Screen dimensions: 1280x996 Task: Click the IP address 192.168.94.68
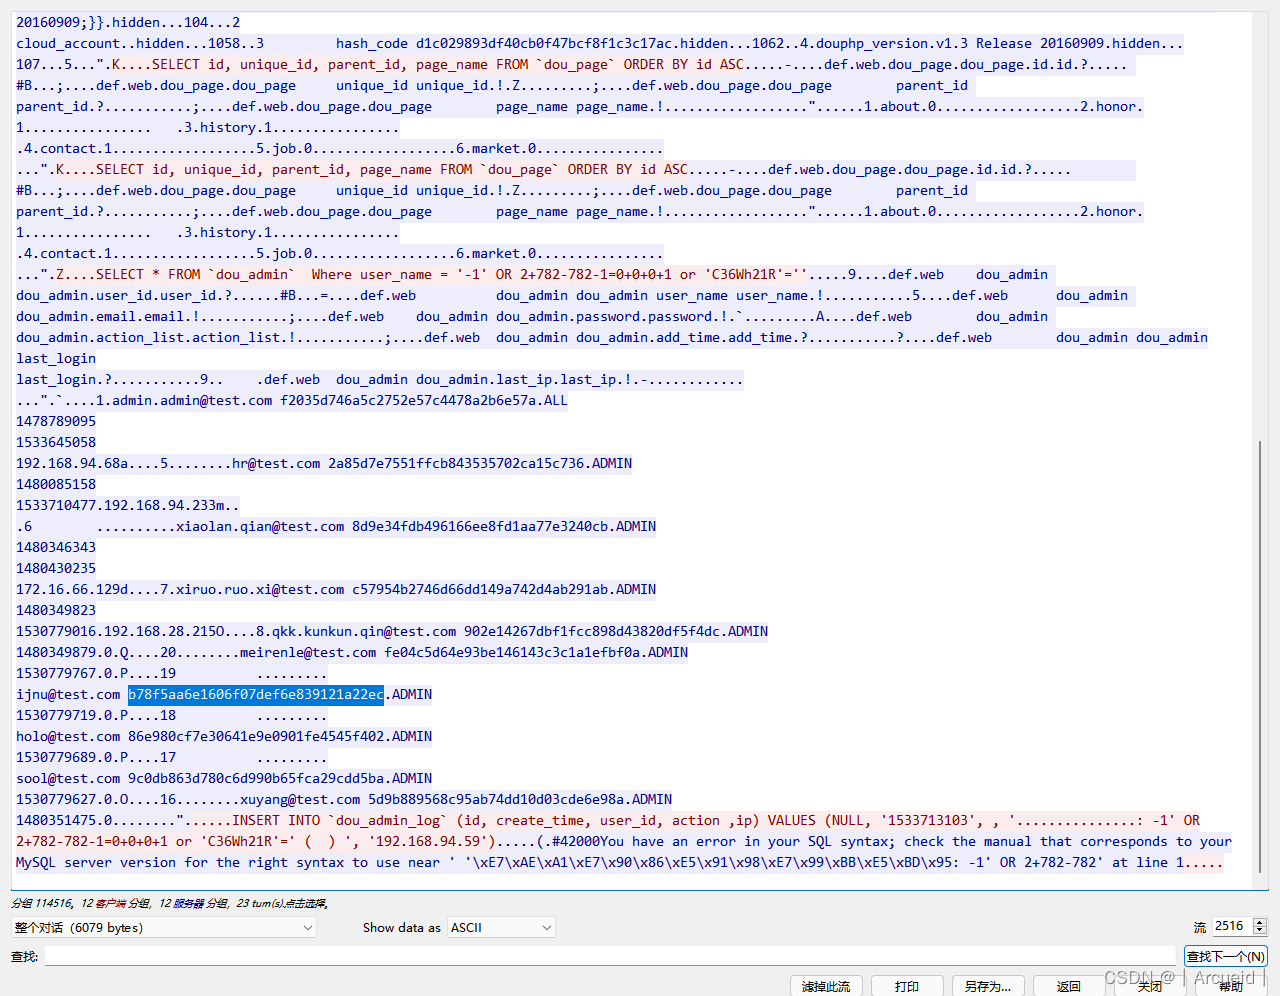pos(68,463)
